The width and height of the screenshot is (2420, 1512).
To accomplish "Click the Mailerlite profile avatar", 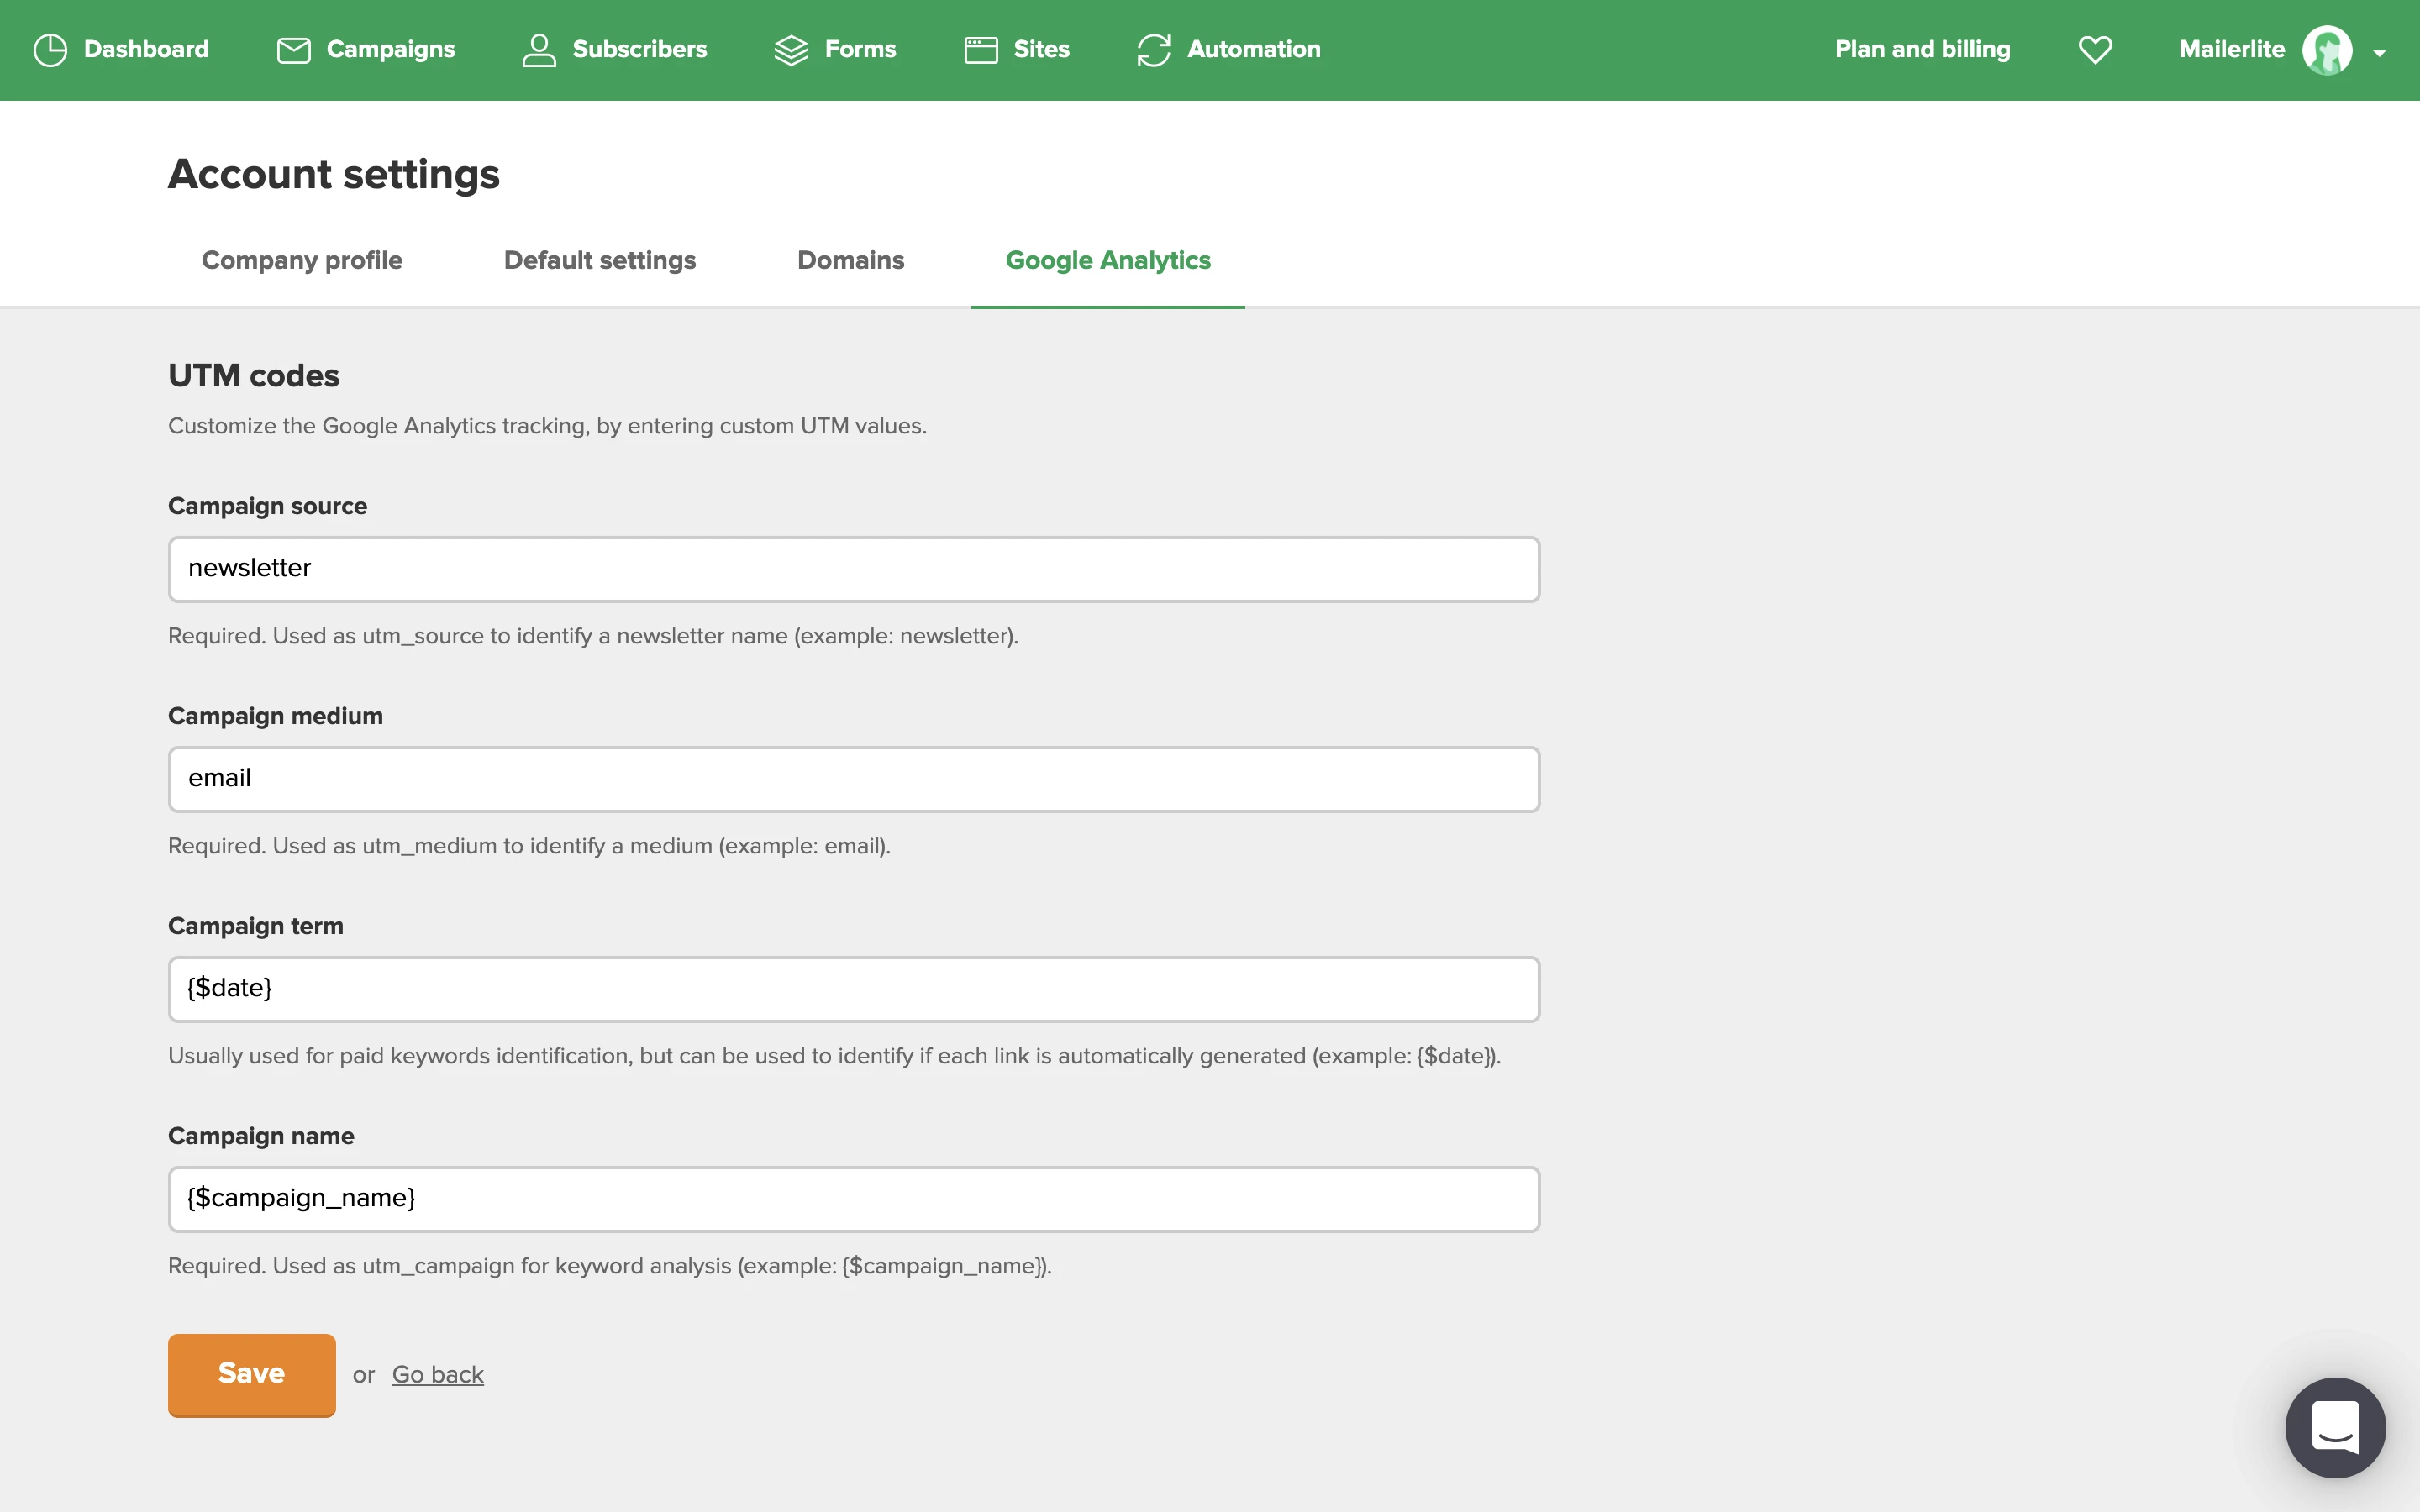I will pyautogui.click(x=2327, y=50).
